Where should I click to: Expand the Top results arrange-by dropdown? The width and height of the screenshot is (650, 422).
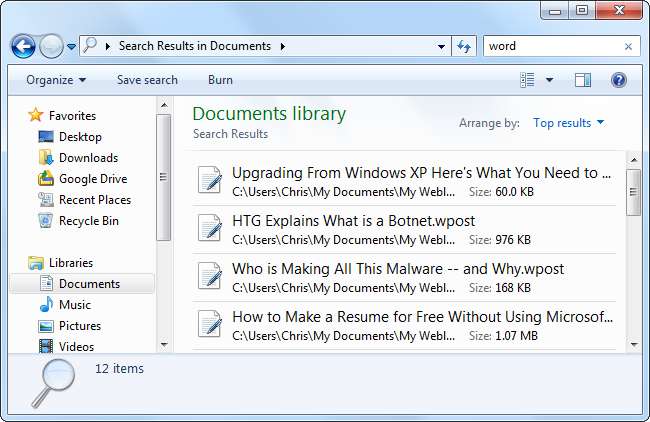point(568,123)
